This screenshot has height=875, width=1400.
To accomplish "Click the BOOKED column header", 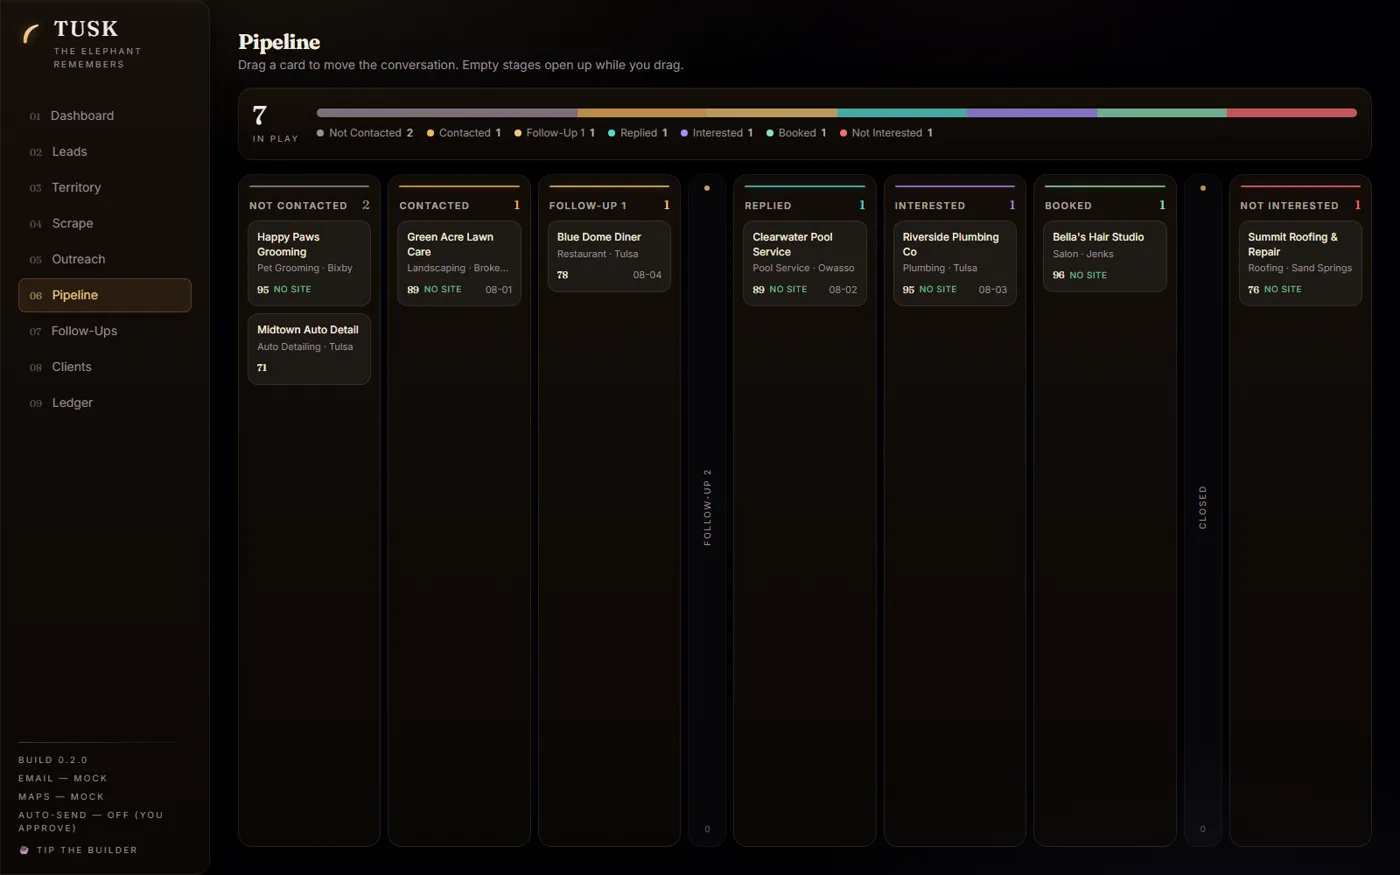I will tap(1105, 205).
